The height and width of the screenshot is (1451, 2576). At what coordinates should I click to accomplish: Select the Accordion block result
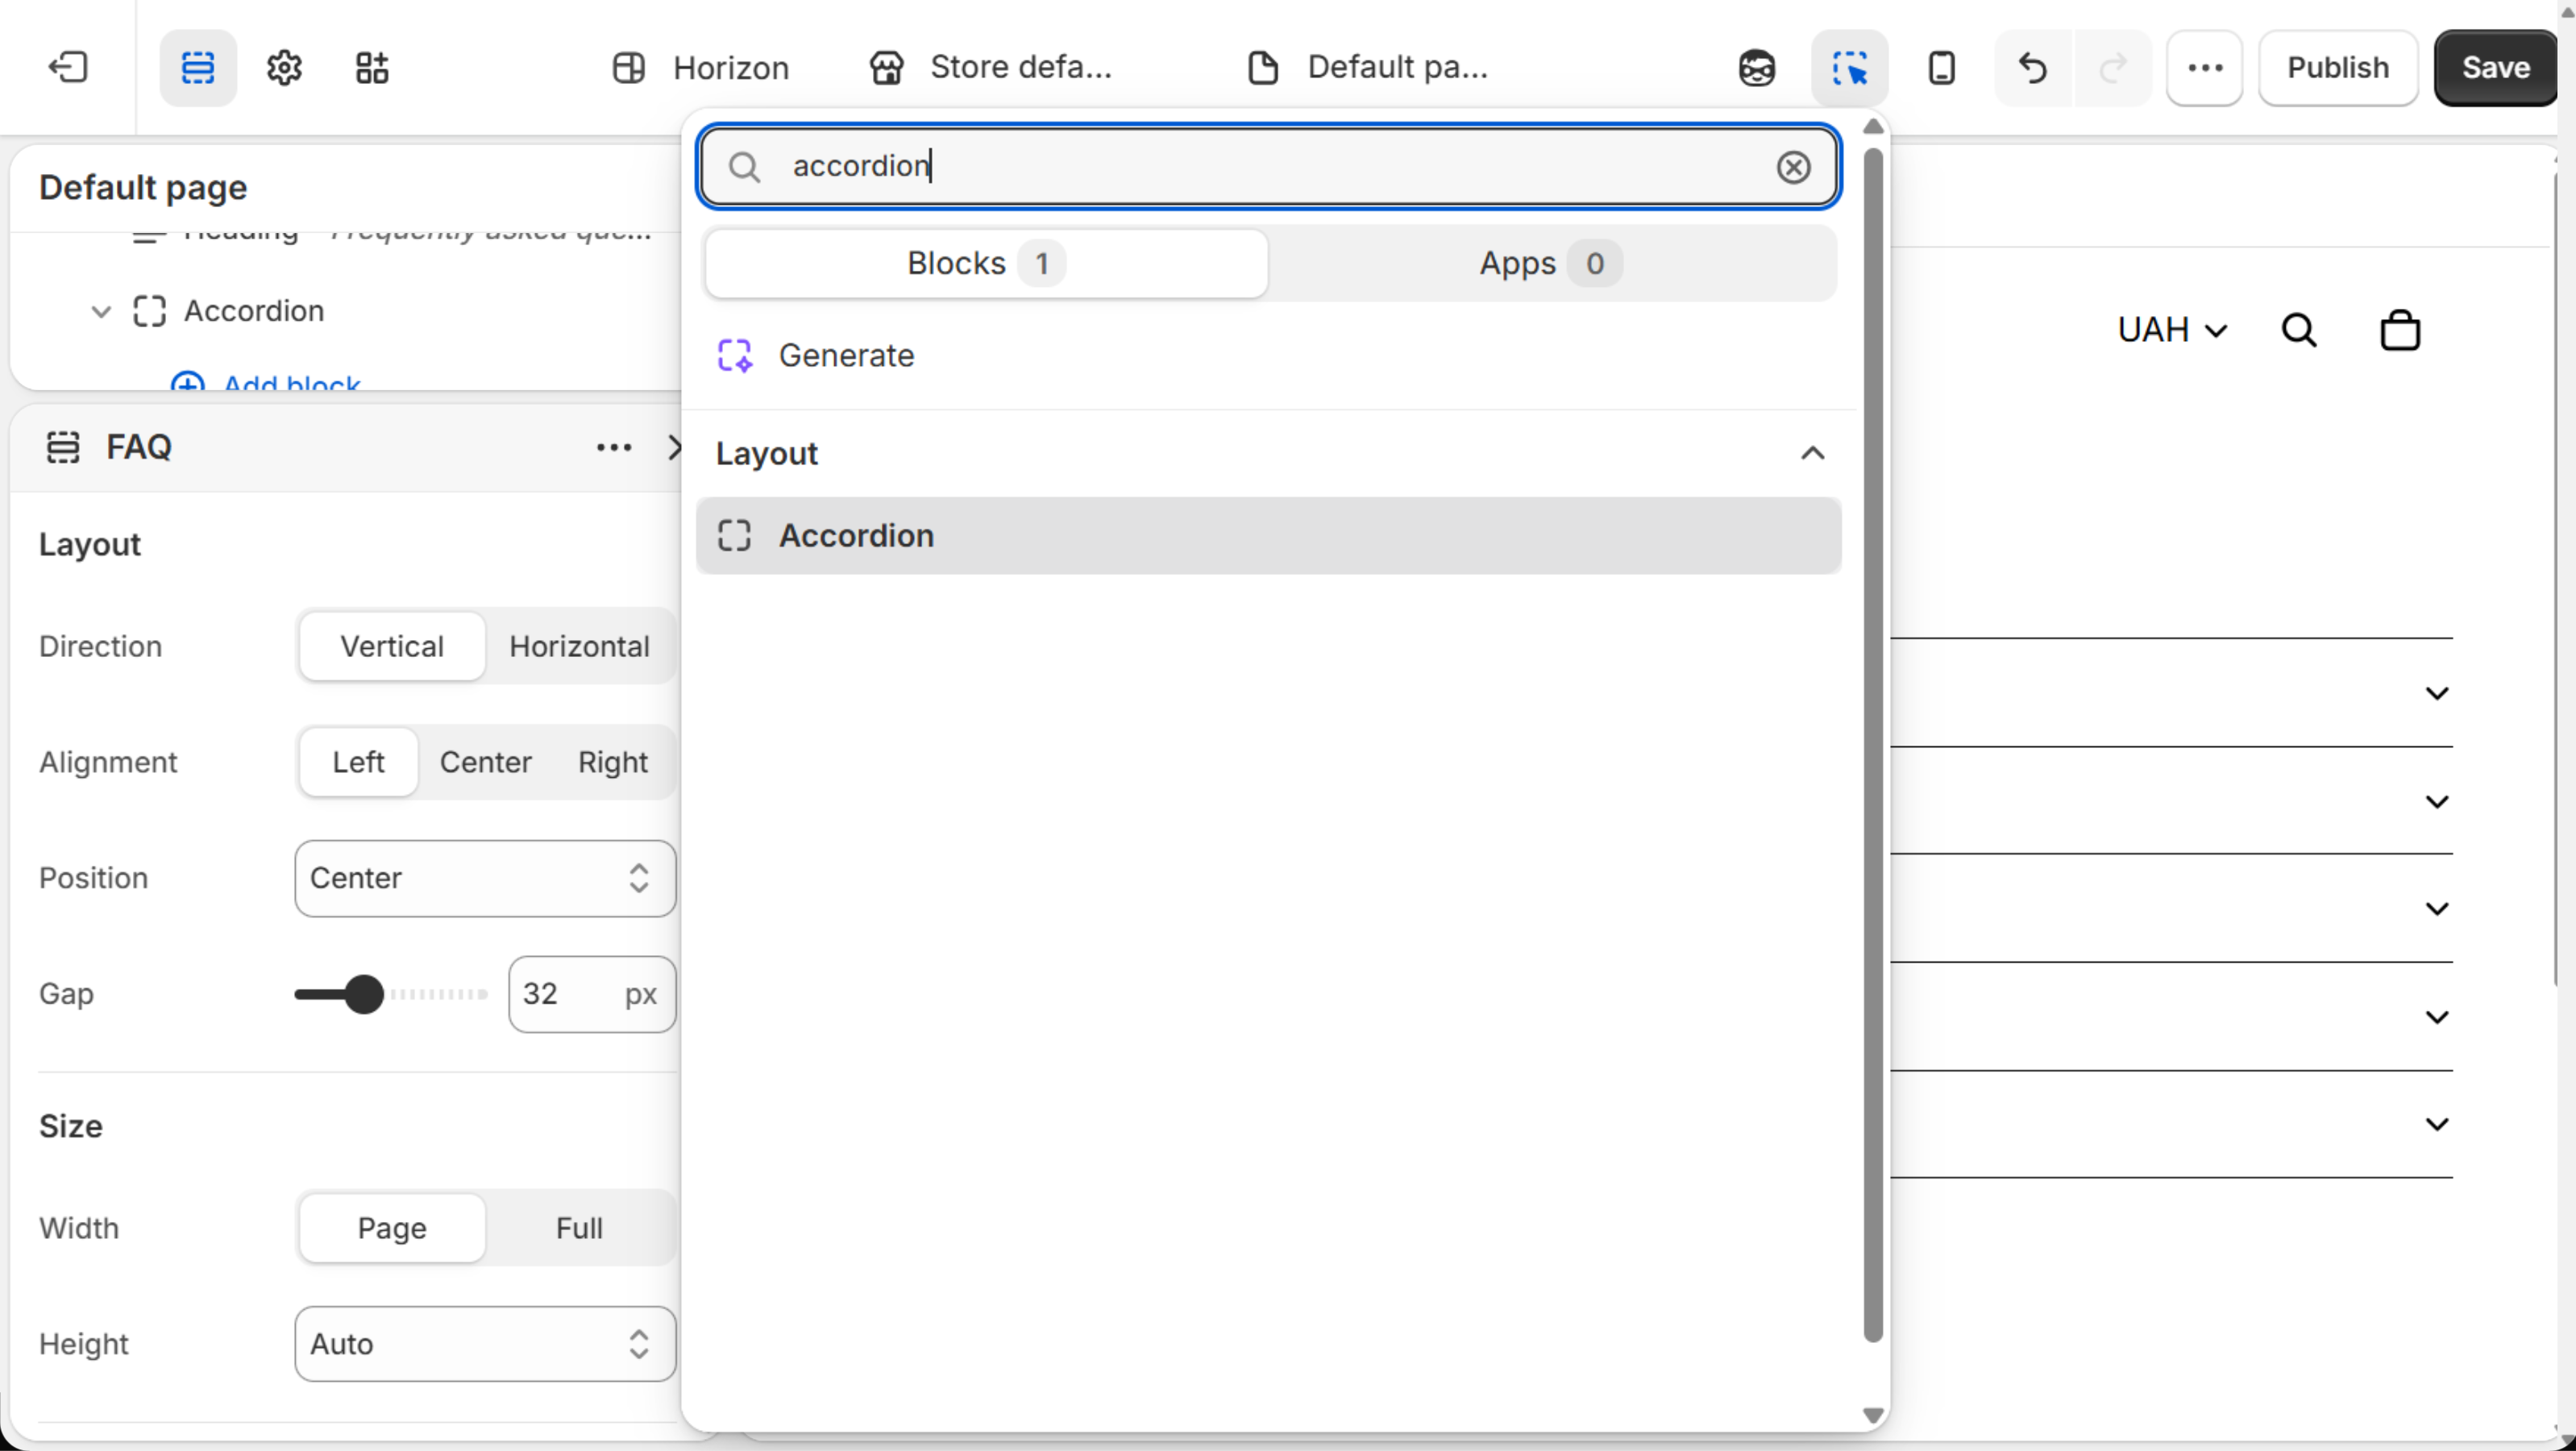point(1269,536)
